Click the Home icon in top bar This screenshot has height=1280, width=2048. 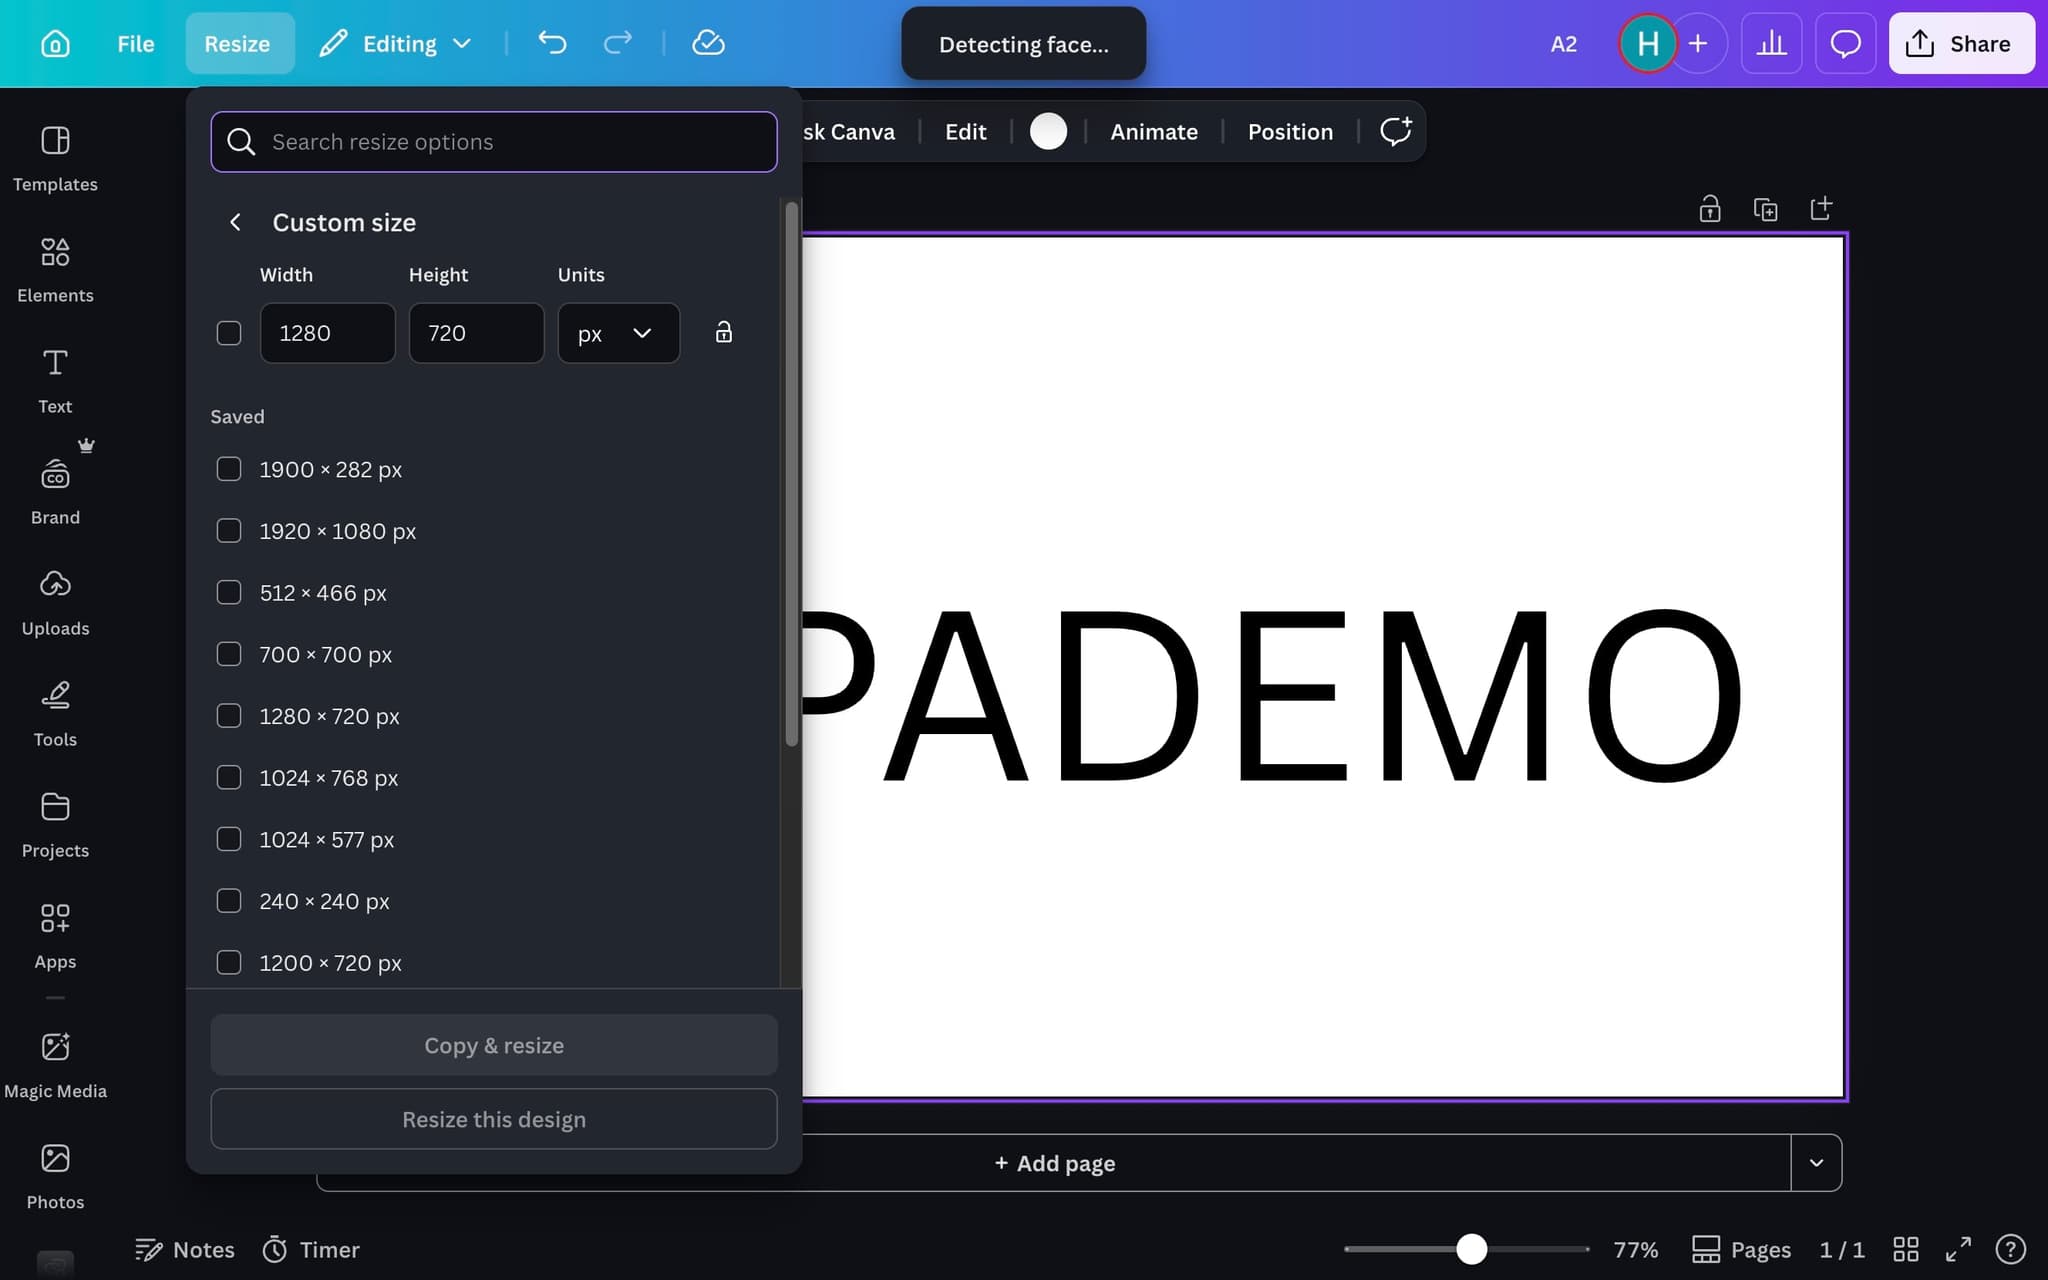point(55,44)
